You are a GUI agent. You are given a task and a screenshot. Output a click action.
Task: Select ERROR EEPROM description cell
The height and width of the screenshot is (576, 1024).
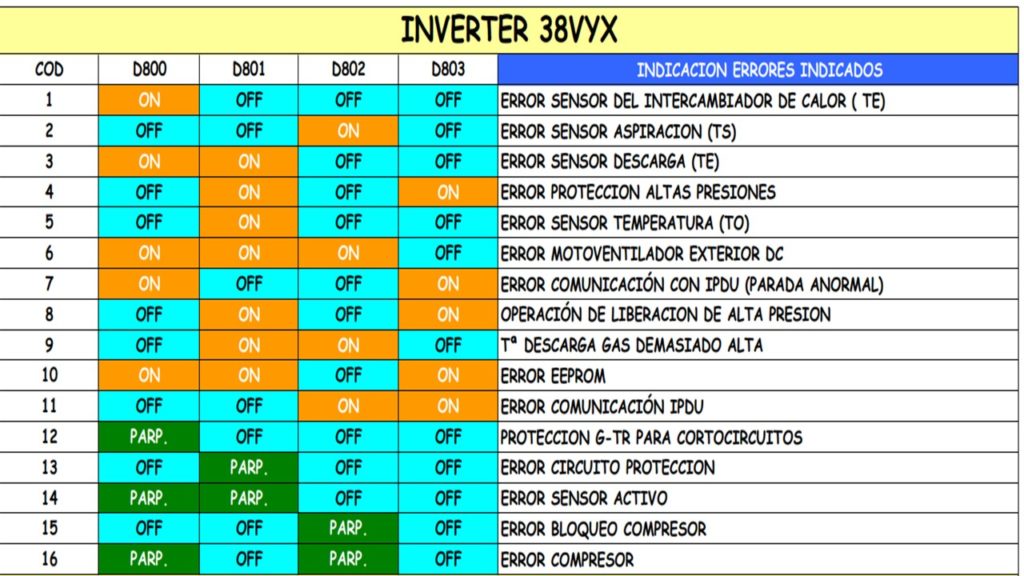click(553, 376)
